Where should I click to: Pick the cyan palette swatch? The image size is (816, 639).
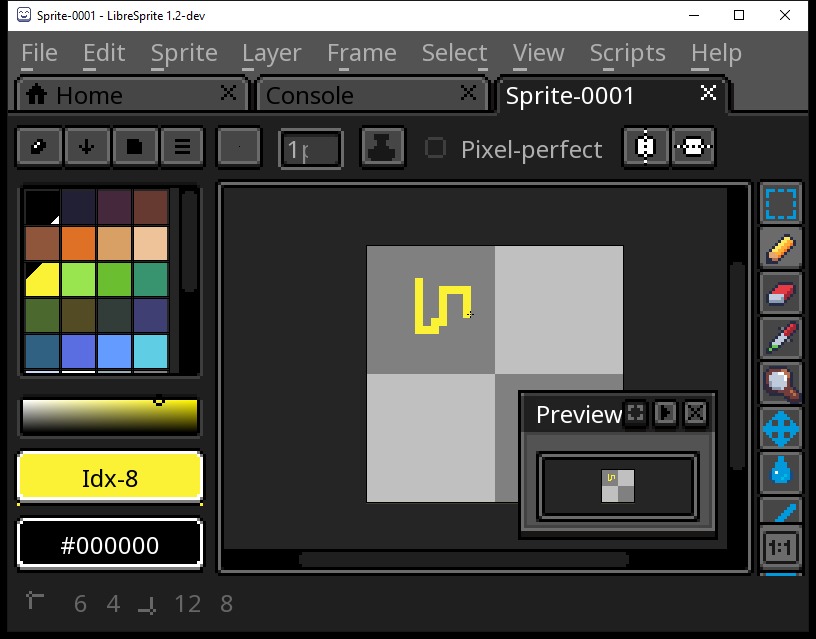pos(151,352)
